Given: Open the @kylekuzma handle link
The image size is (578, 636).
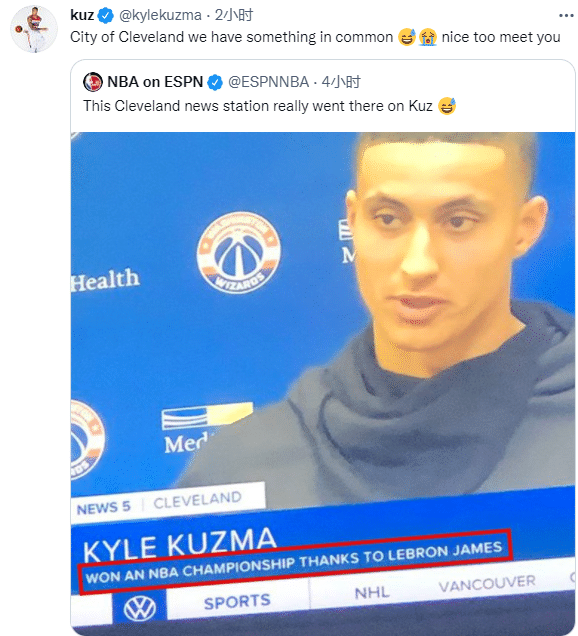Looking at the screenshot, I should point(160,15).
